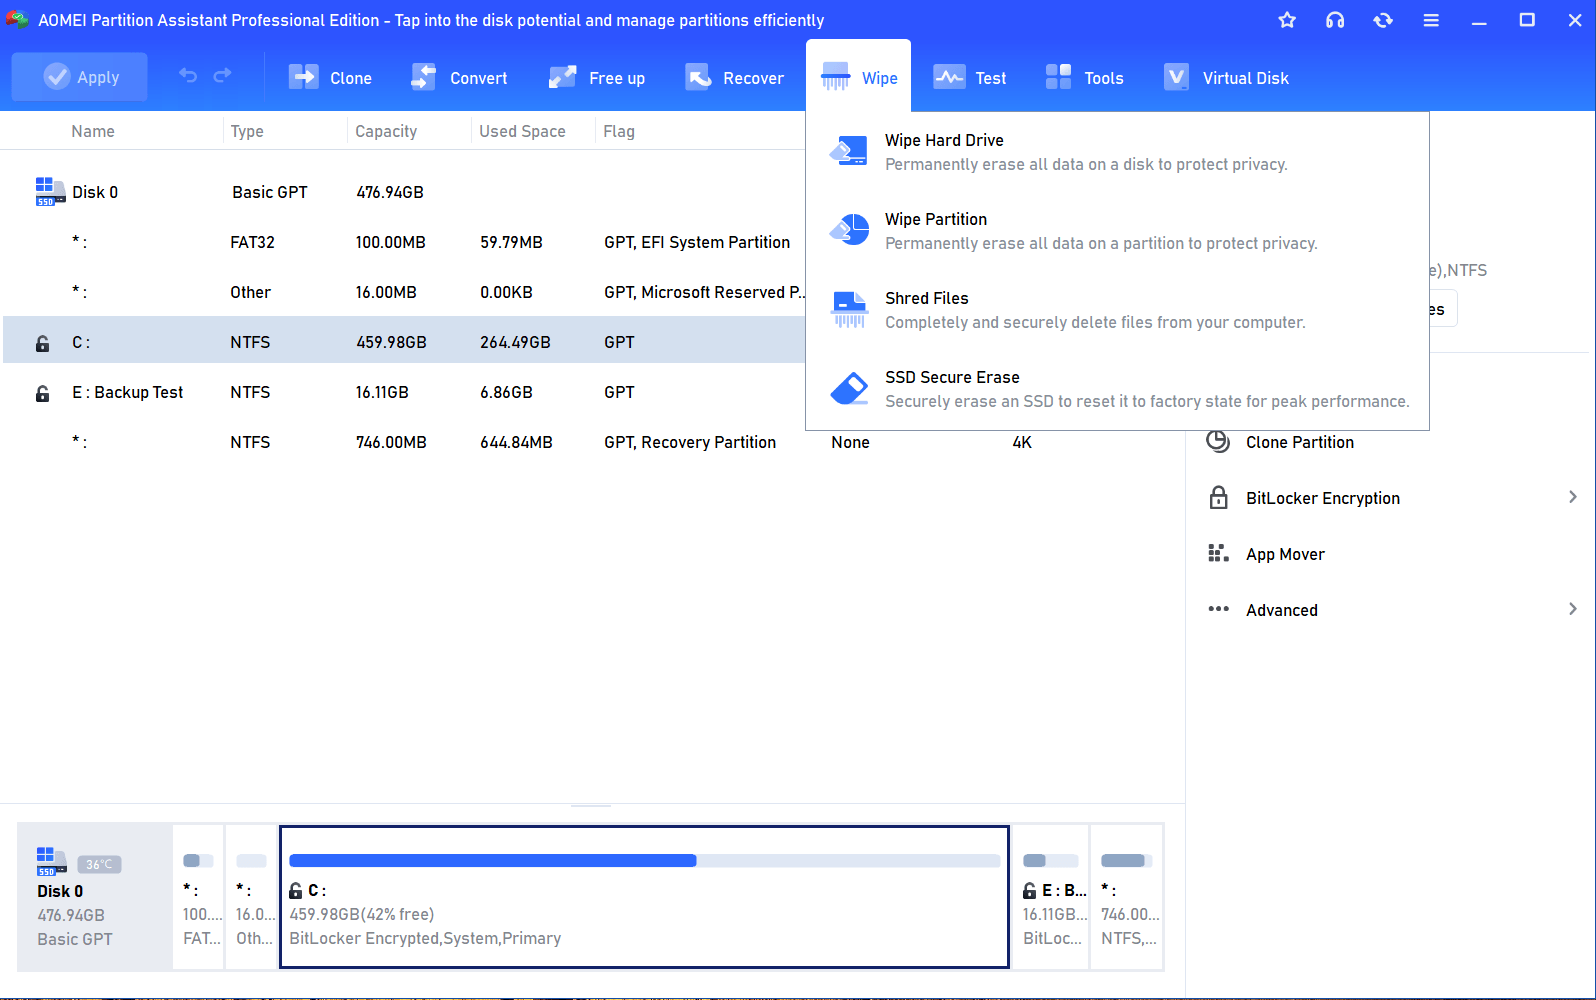Select Wipe Hard Drive option
The height and width of the screenshot is (1000, 1596).
pyautogui.click(x=943, y=141)
